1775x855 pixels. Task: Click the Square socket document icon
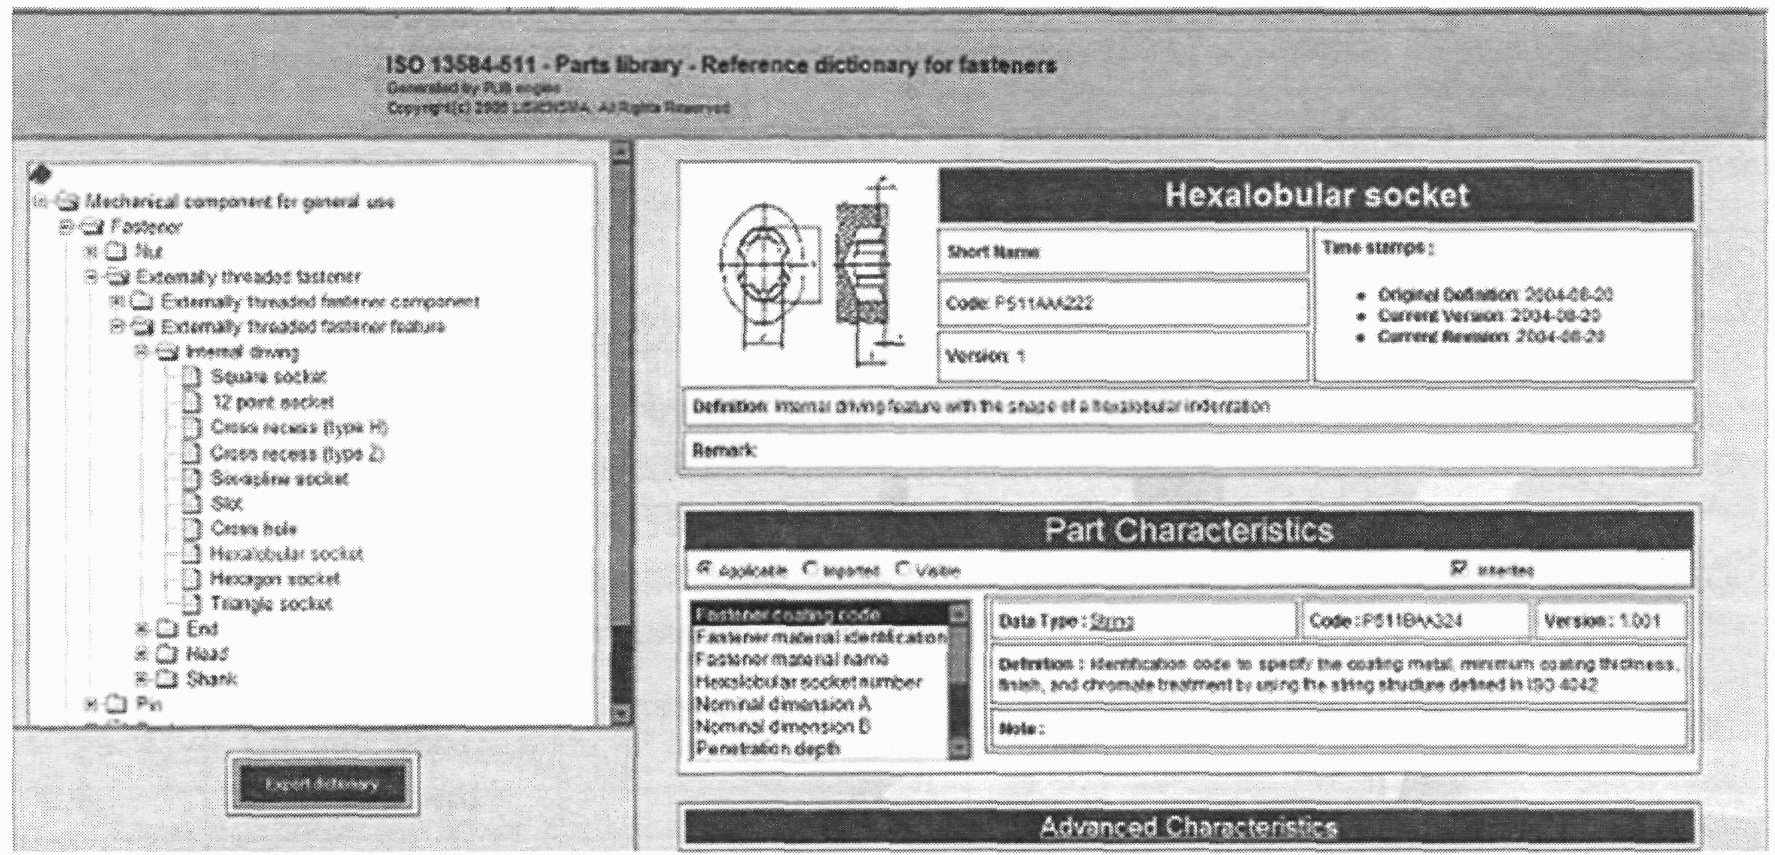(x=193, y=377)
